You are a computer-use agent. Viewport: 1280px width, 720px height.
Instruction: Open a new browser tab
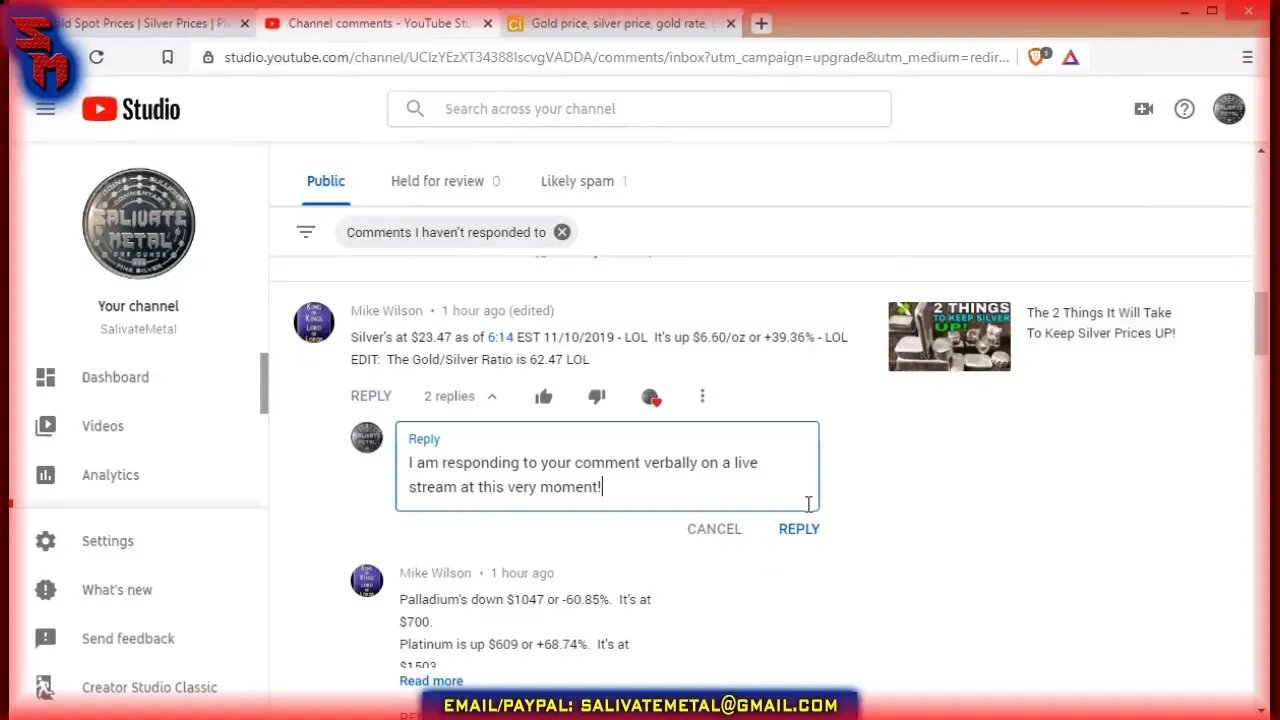761,23
